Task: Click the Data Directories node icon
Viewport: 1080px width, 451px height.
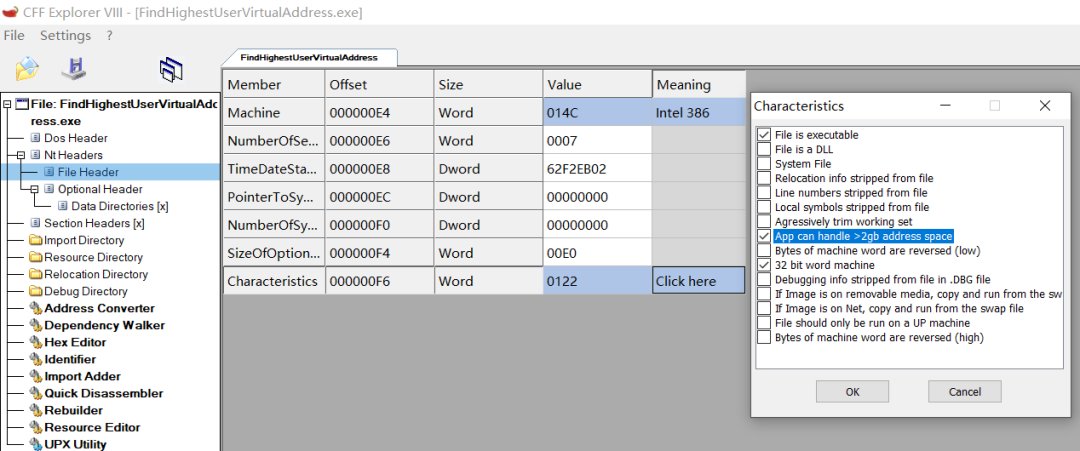Action: point(63,206)
